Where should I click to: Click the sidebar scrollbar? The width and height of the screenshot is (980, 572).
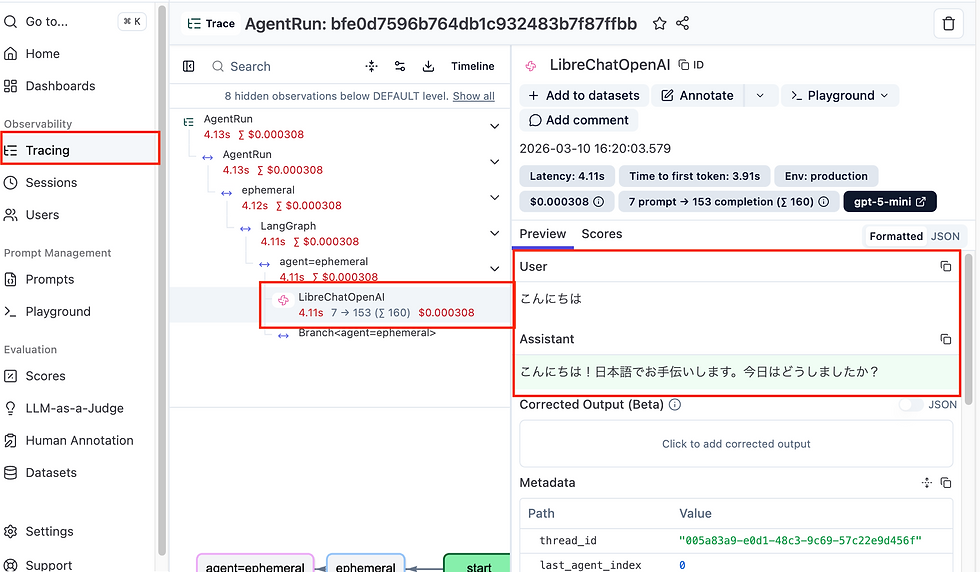click(162, 280)
